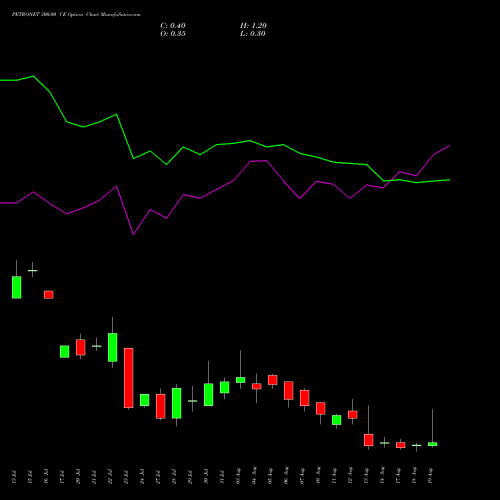Select the high value H: 1.20

click(253, 26)
